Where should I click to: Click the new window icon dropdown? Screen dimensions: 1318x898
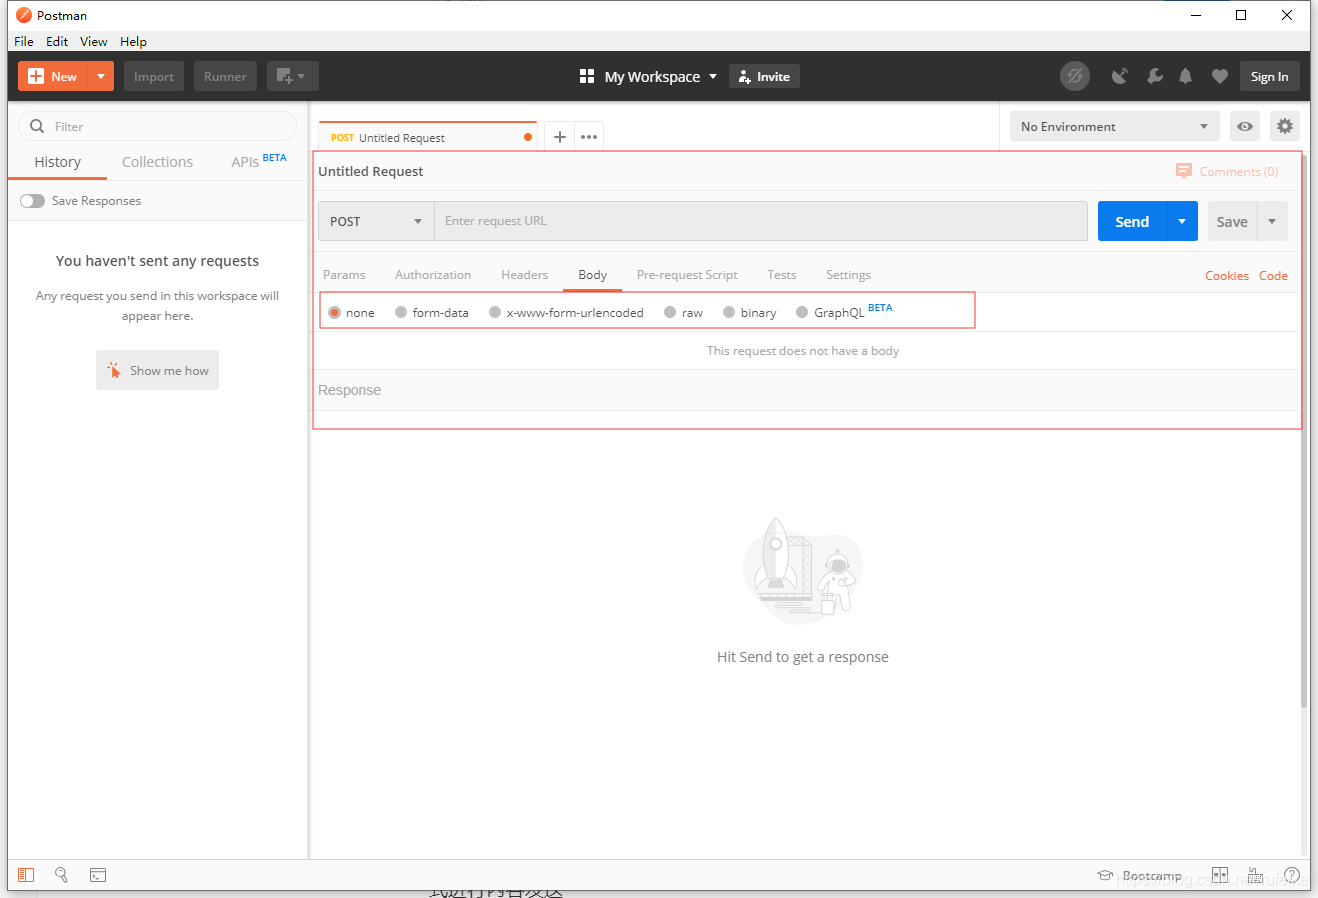pyautogui.click(x=292, y=76)
